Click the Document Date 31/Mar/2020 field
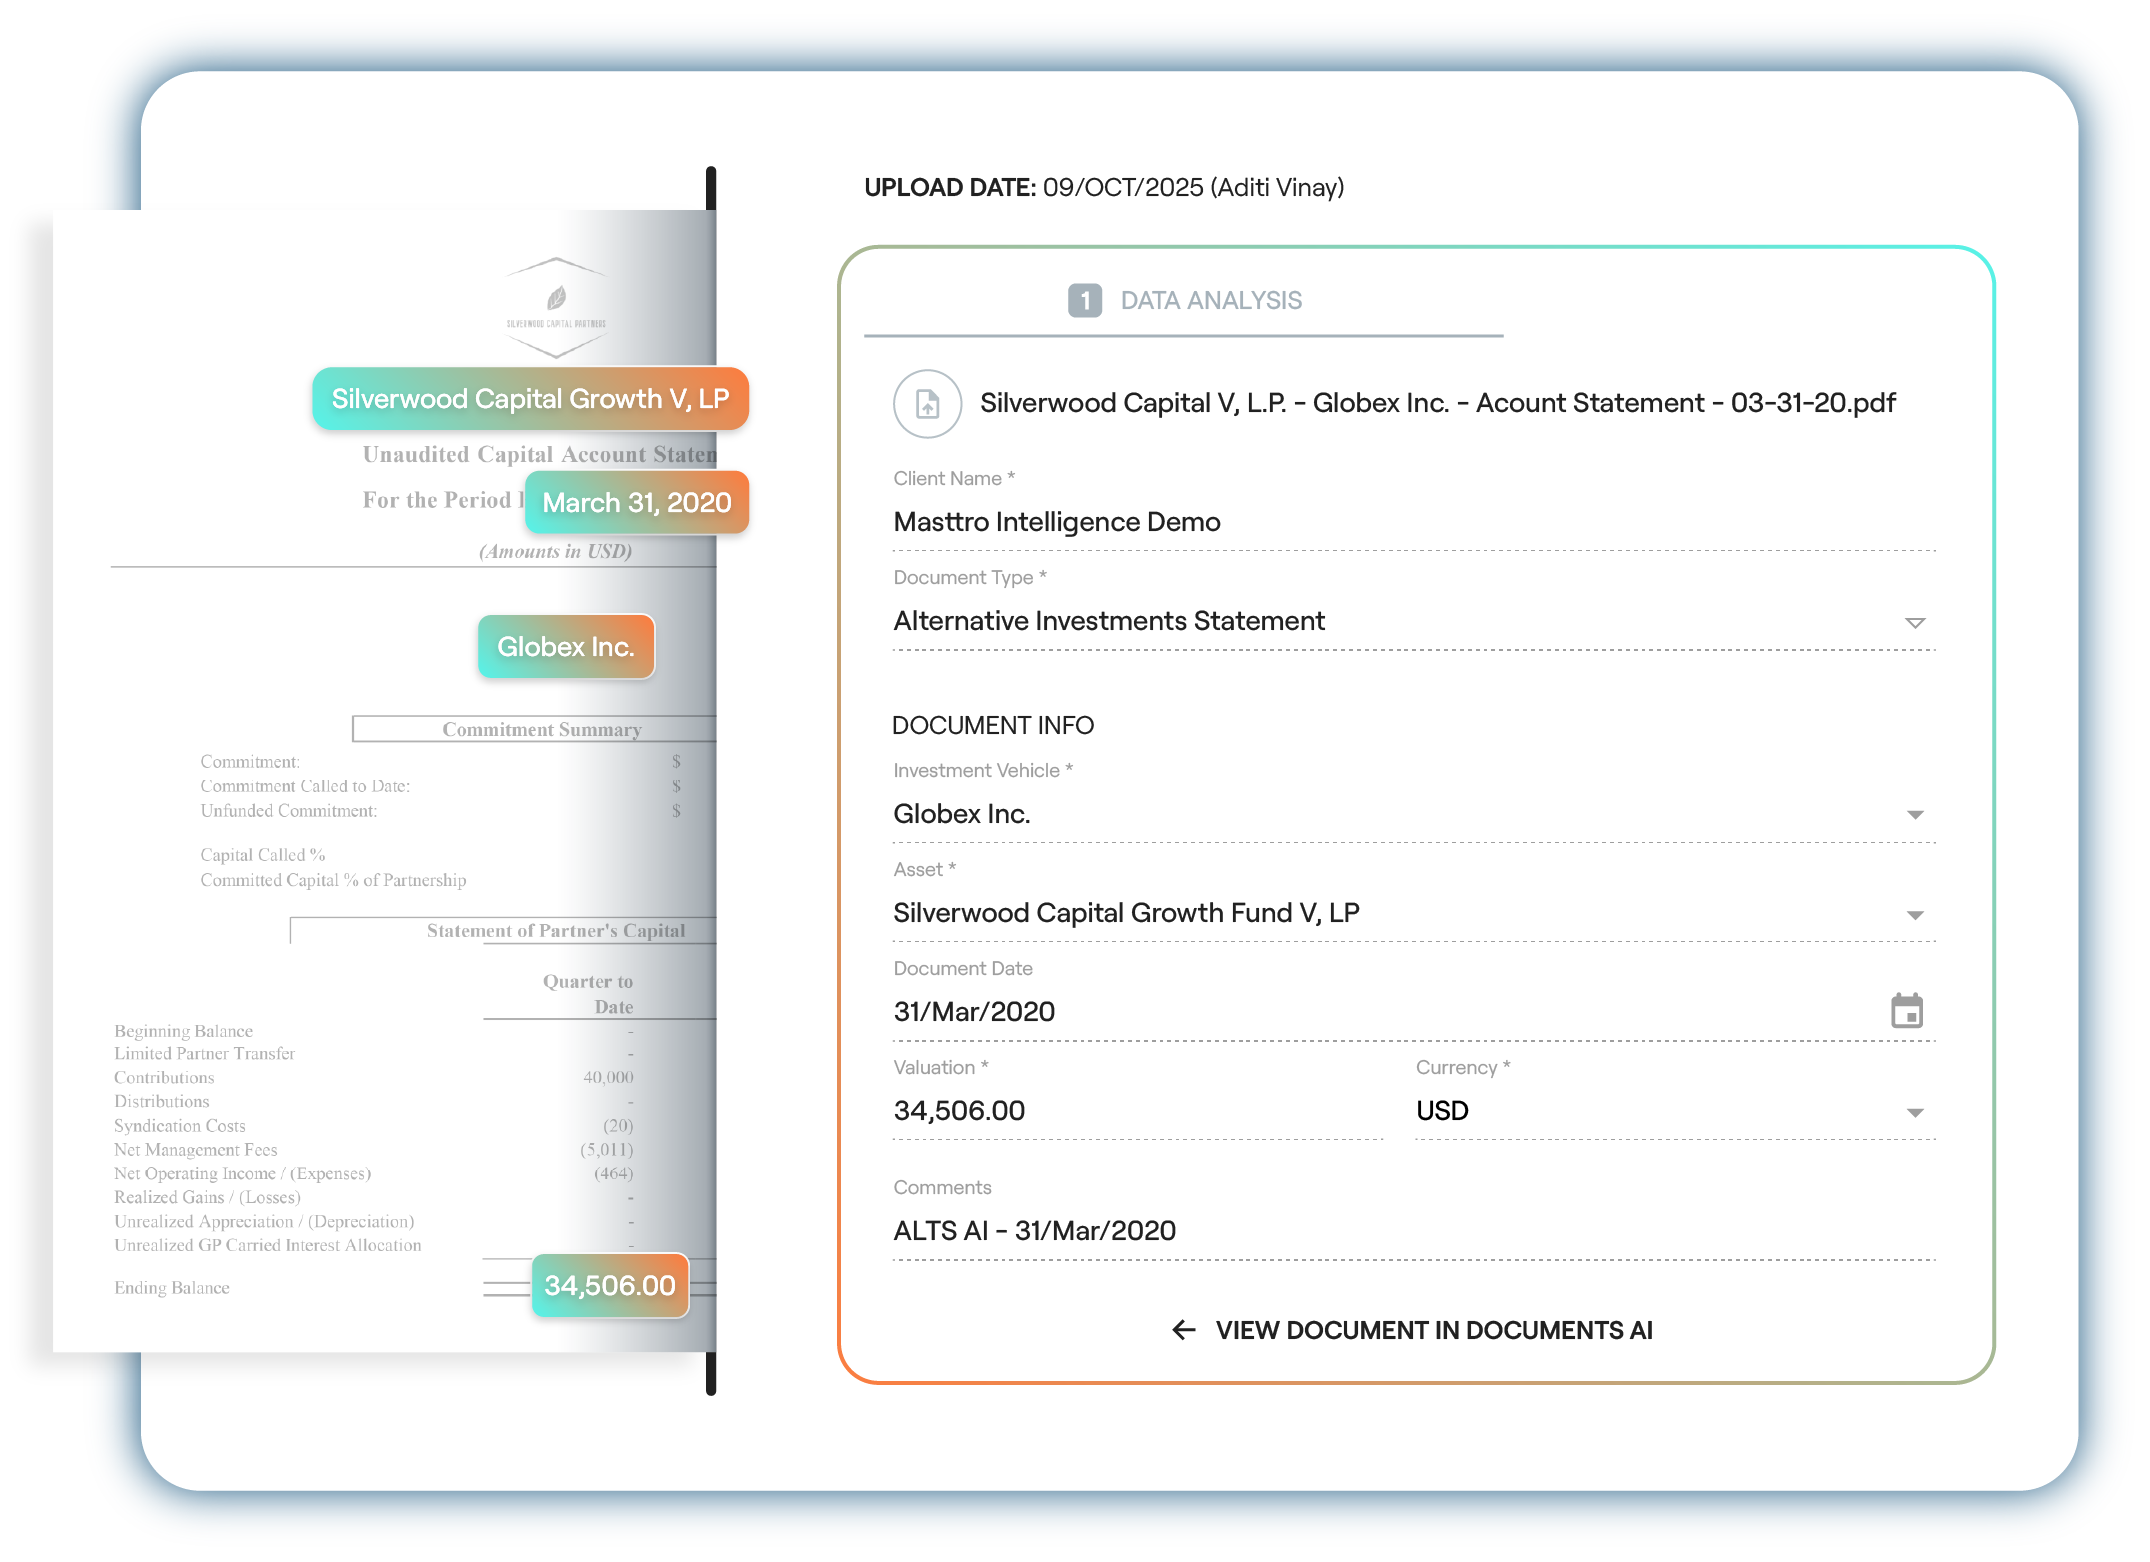Screen dimensions: 2150x1562 point(974,1012)
